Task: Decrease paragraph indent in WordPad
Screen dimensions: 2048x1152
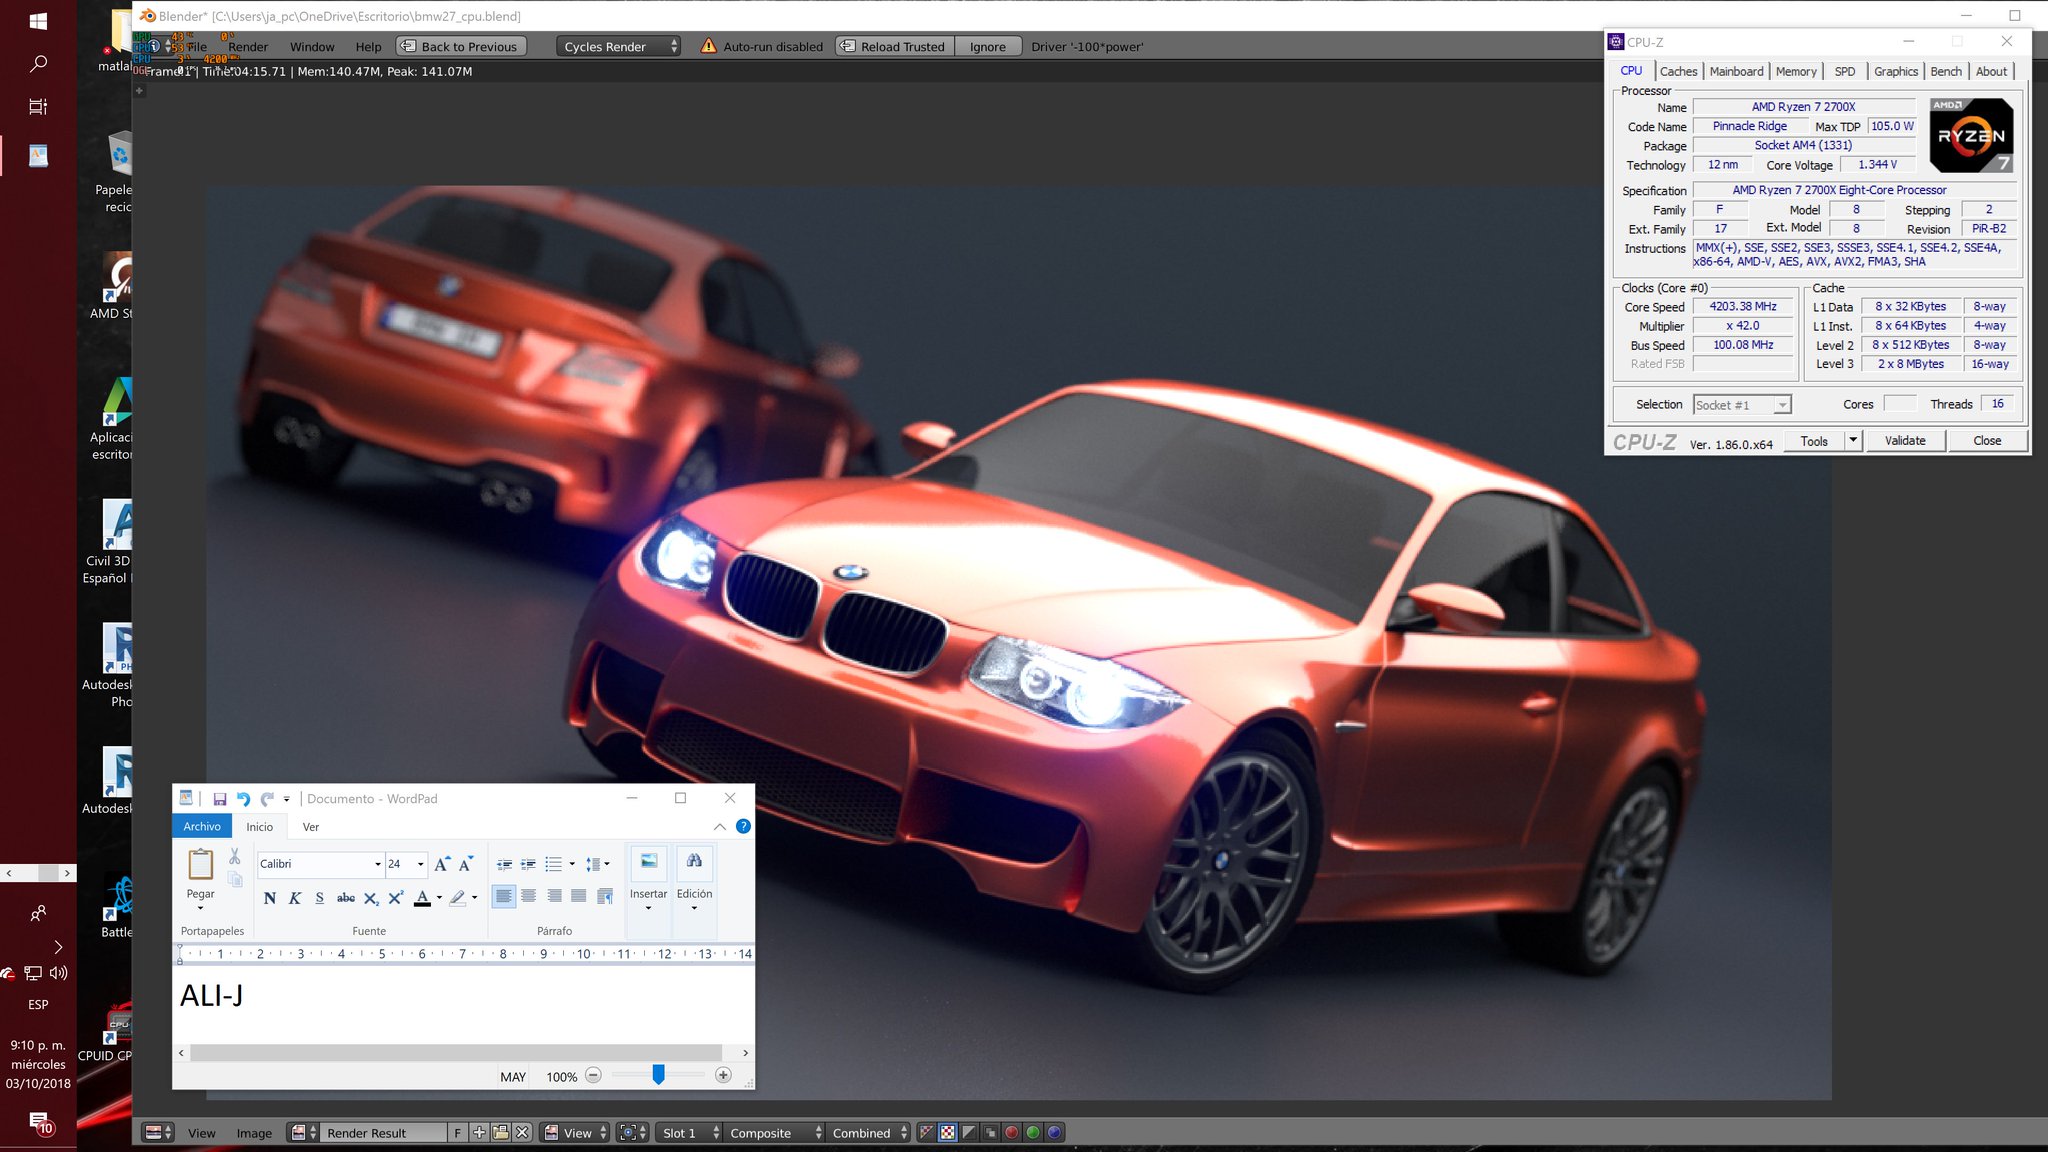Action: pyautogui.click(x=504, y=864)
